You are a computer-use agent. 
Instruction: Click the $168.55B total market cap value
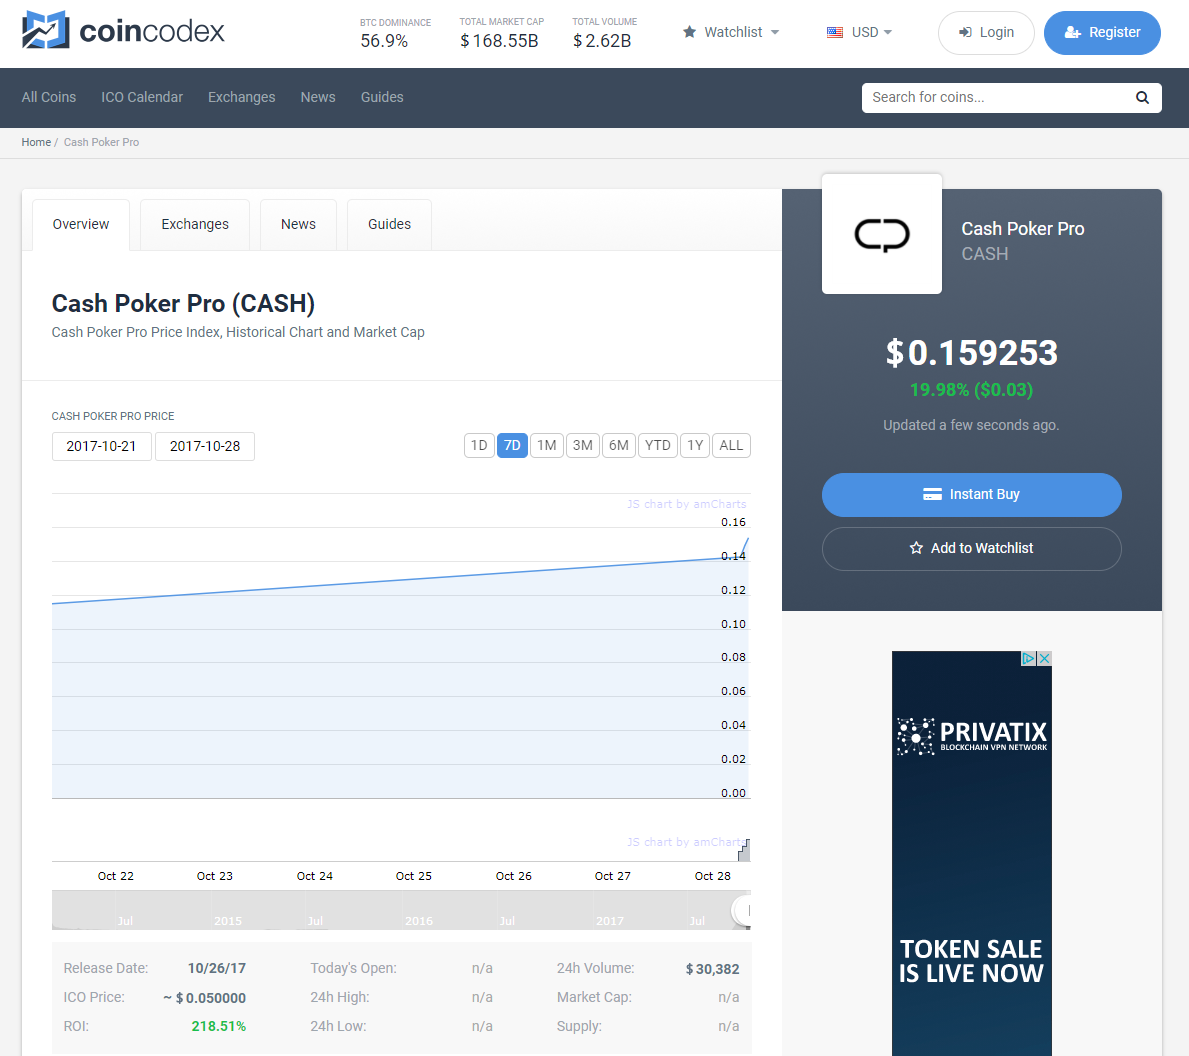point(499,41)
